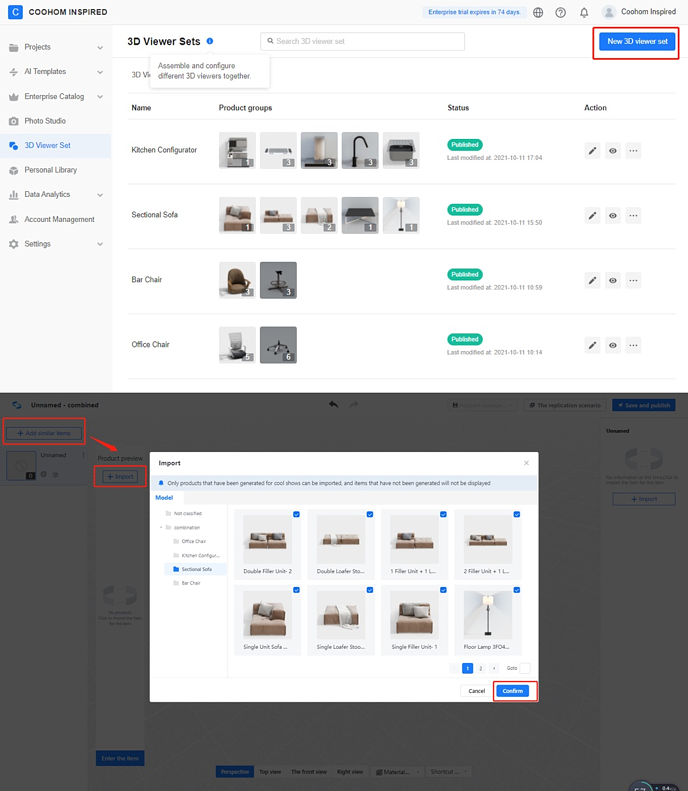Edit the Bar Chair viewer set
Viewport: 688px width, 791px height.
pos(592,280)
